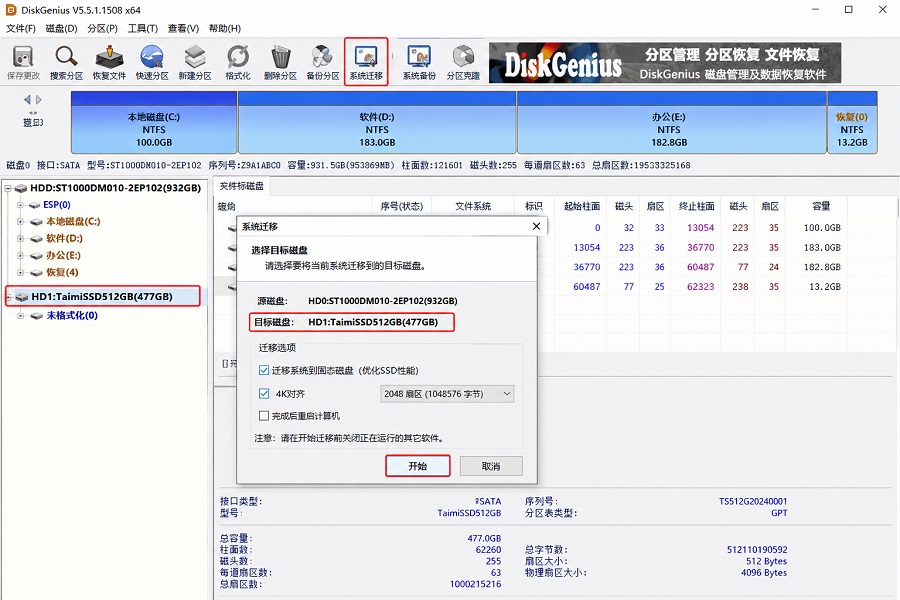Select 软件(D:) label in disk tree
The image size is (900, 600).
point(64,238)
